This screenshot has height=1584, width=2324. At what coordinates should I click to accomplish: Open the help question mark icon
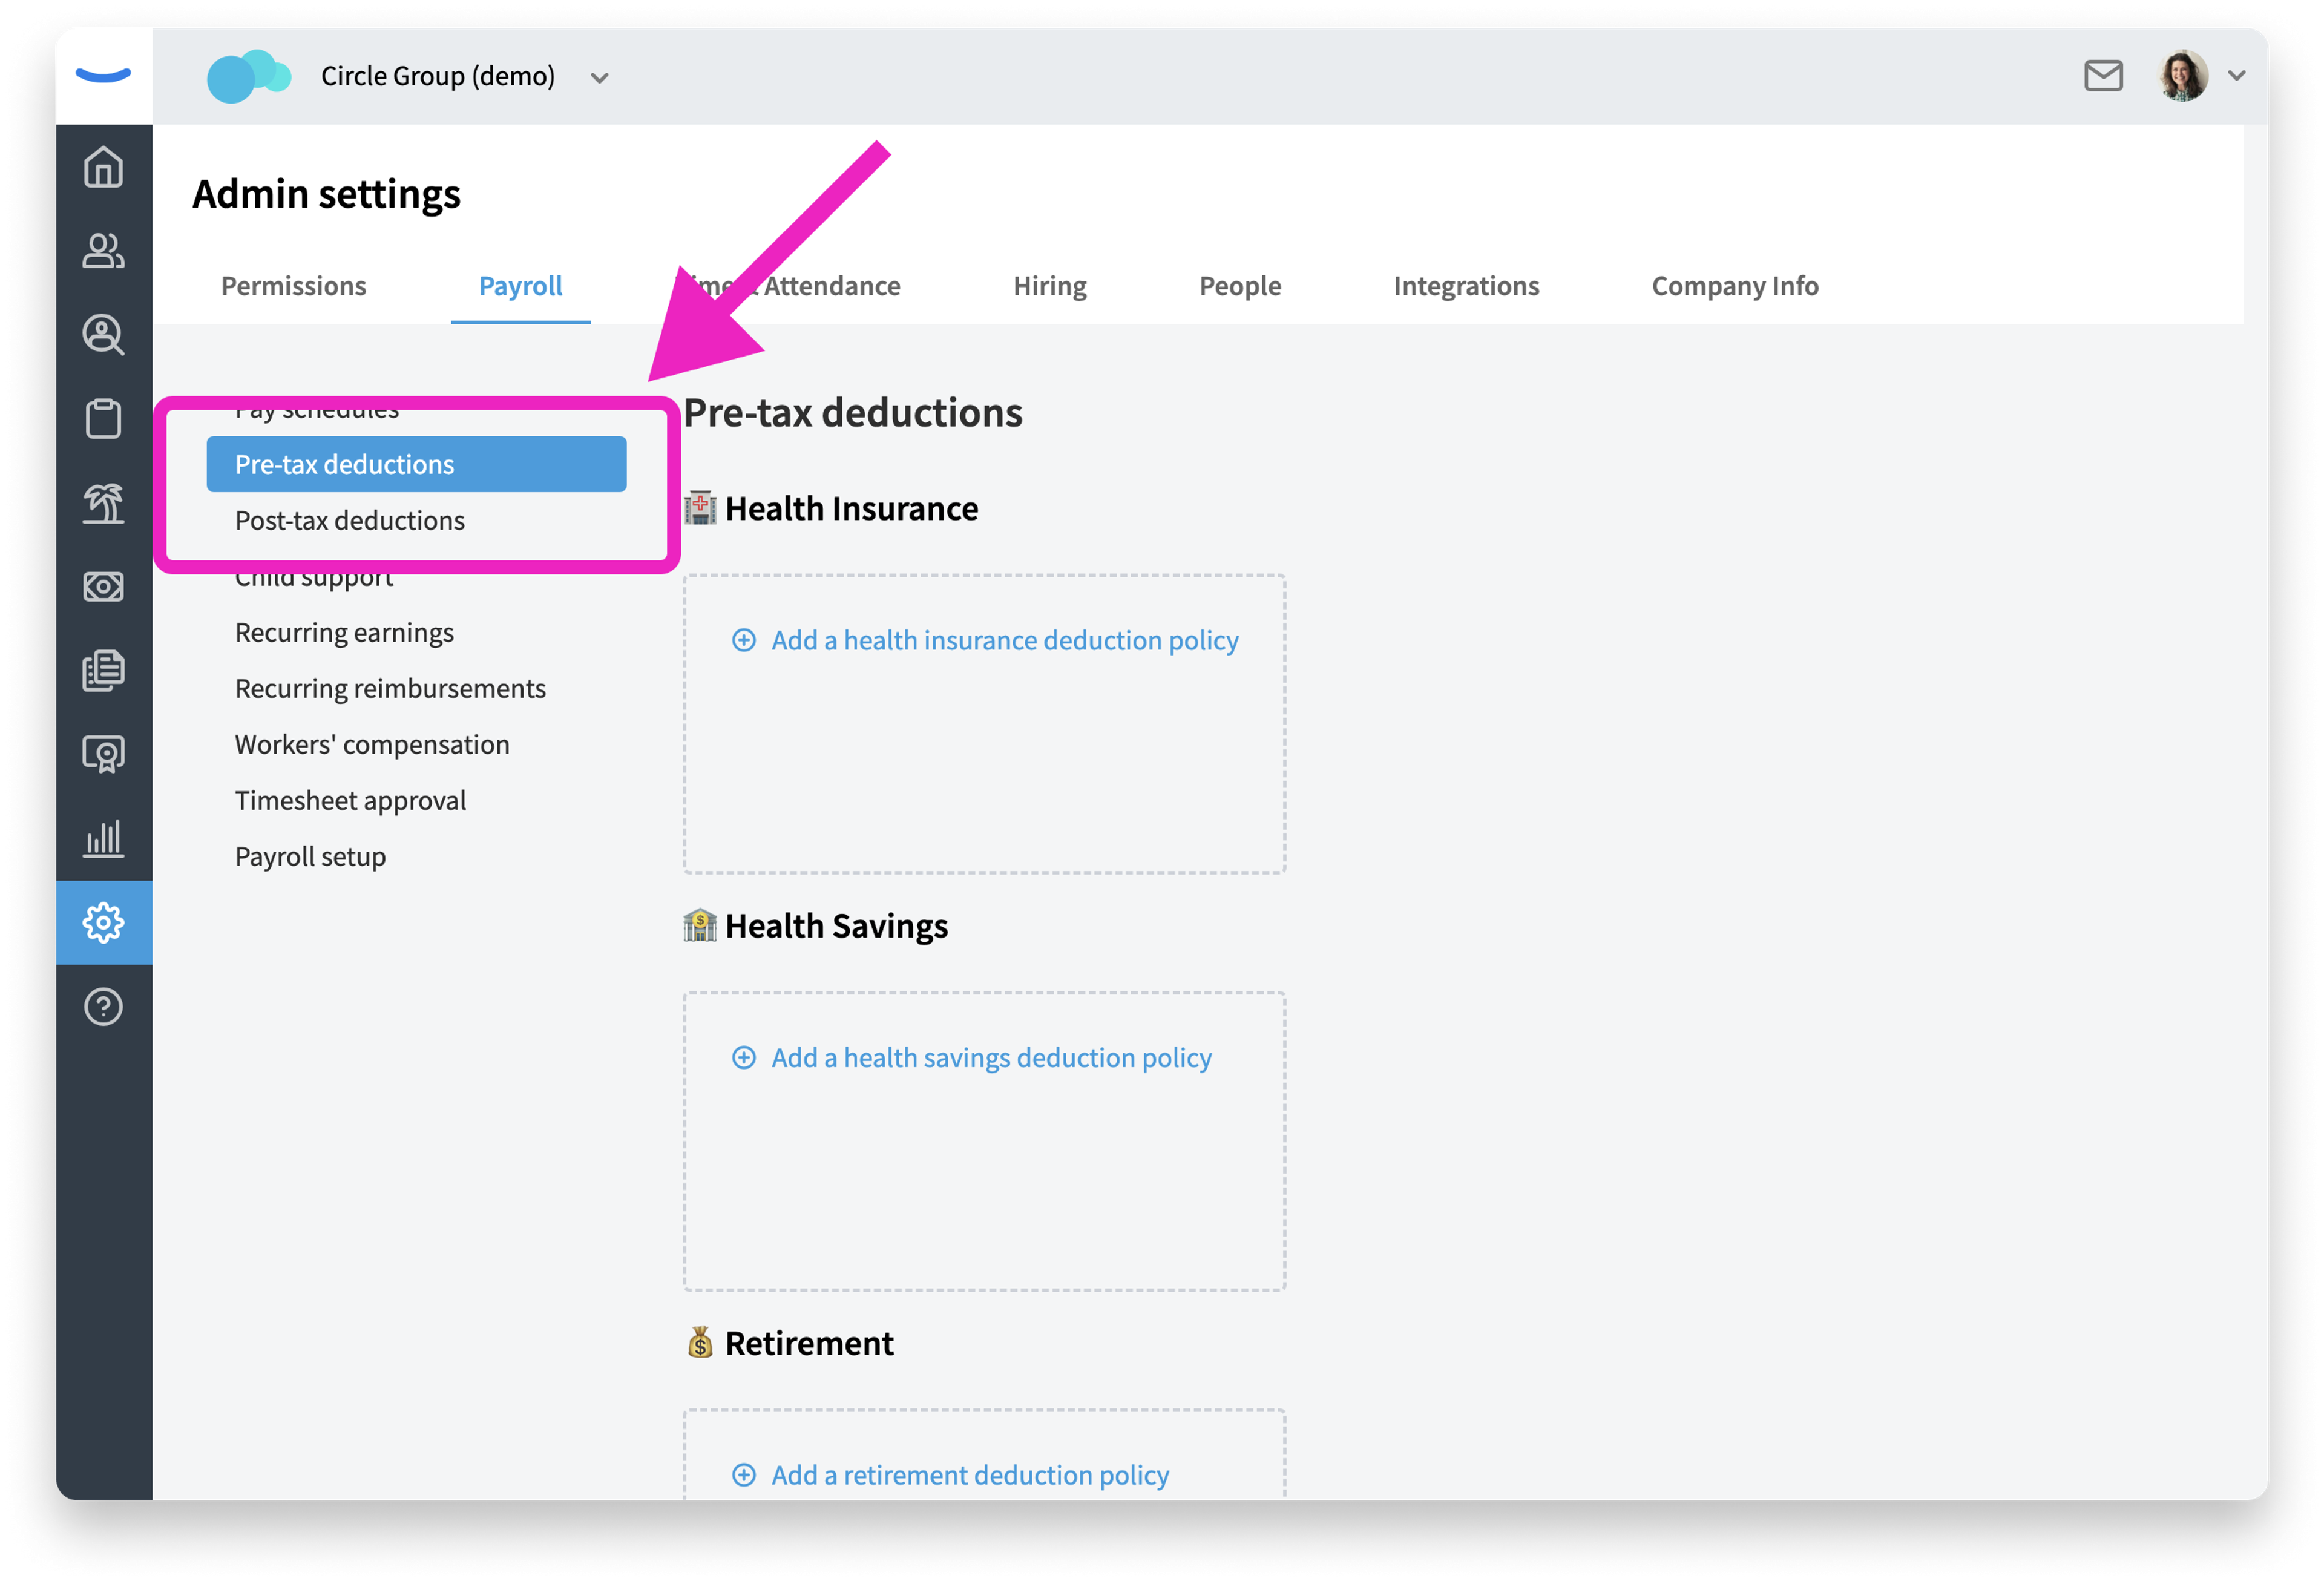click(103, 1006)
